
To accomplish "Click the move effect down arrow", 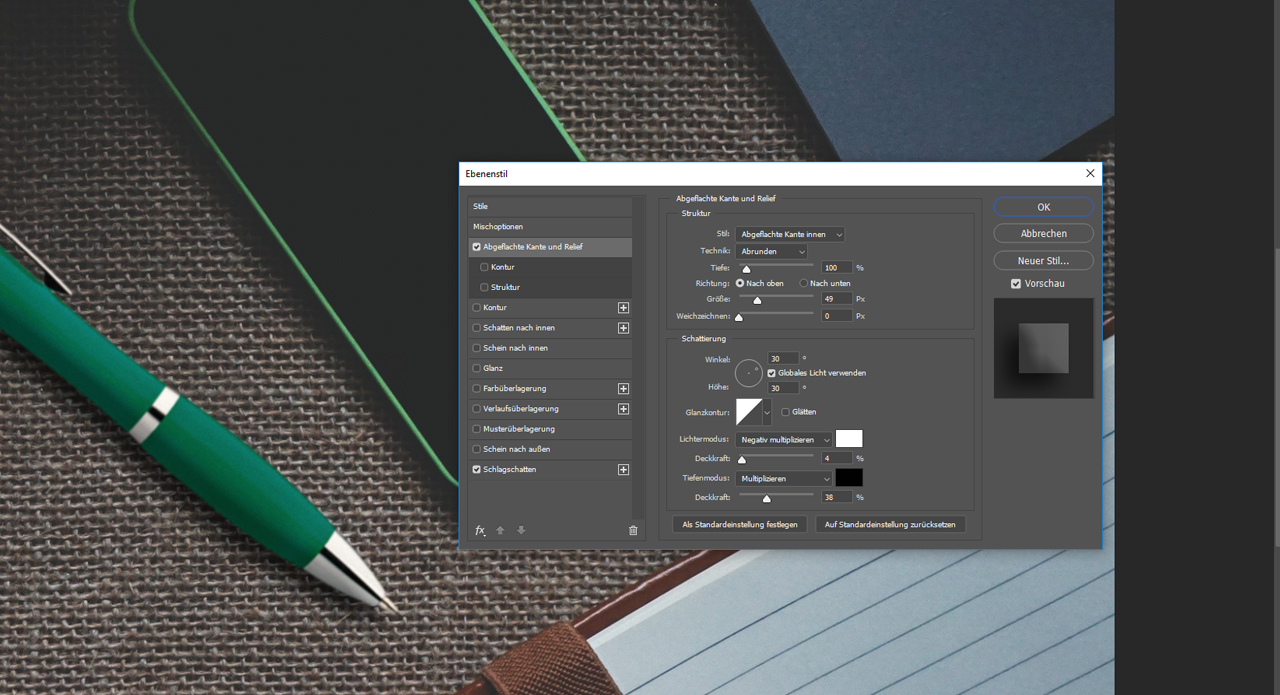I will pyautogui.click(x=521, y=530).
